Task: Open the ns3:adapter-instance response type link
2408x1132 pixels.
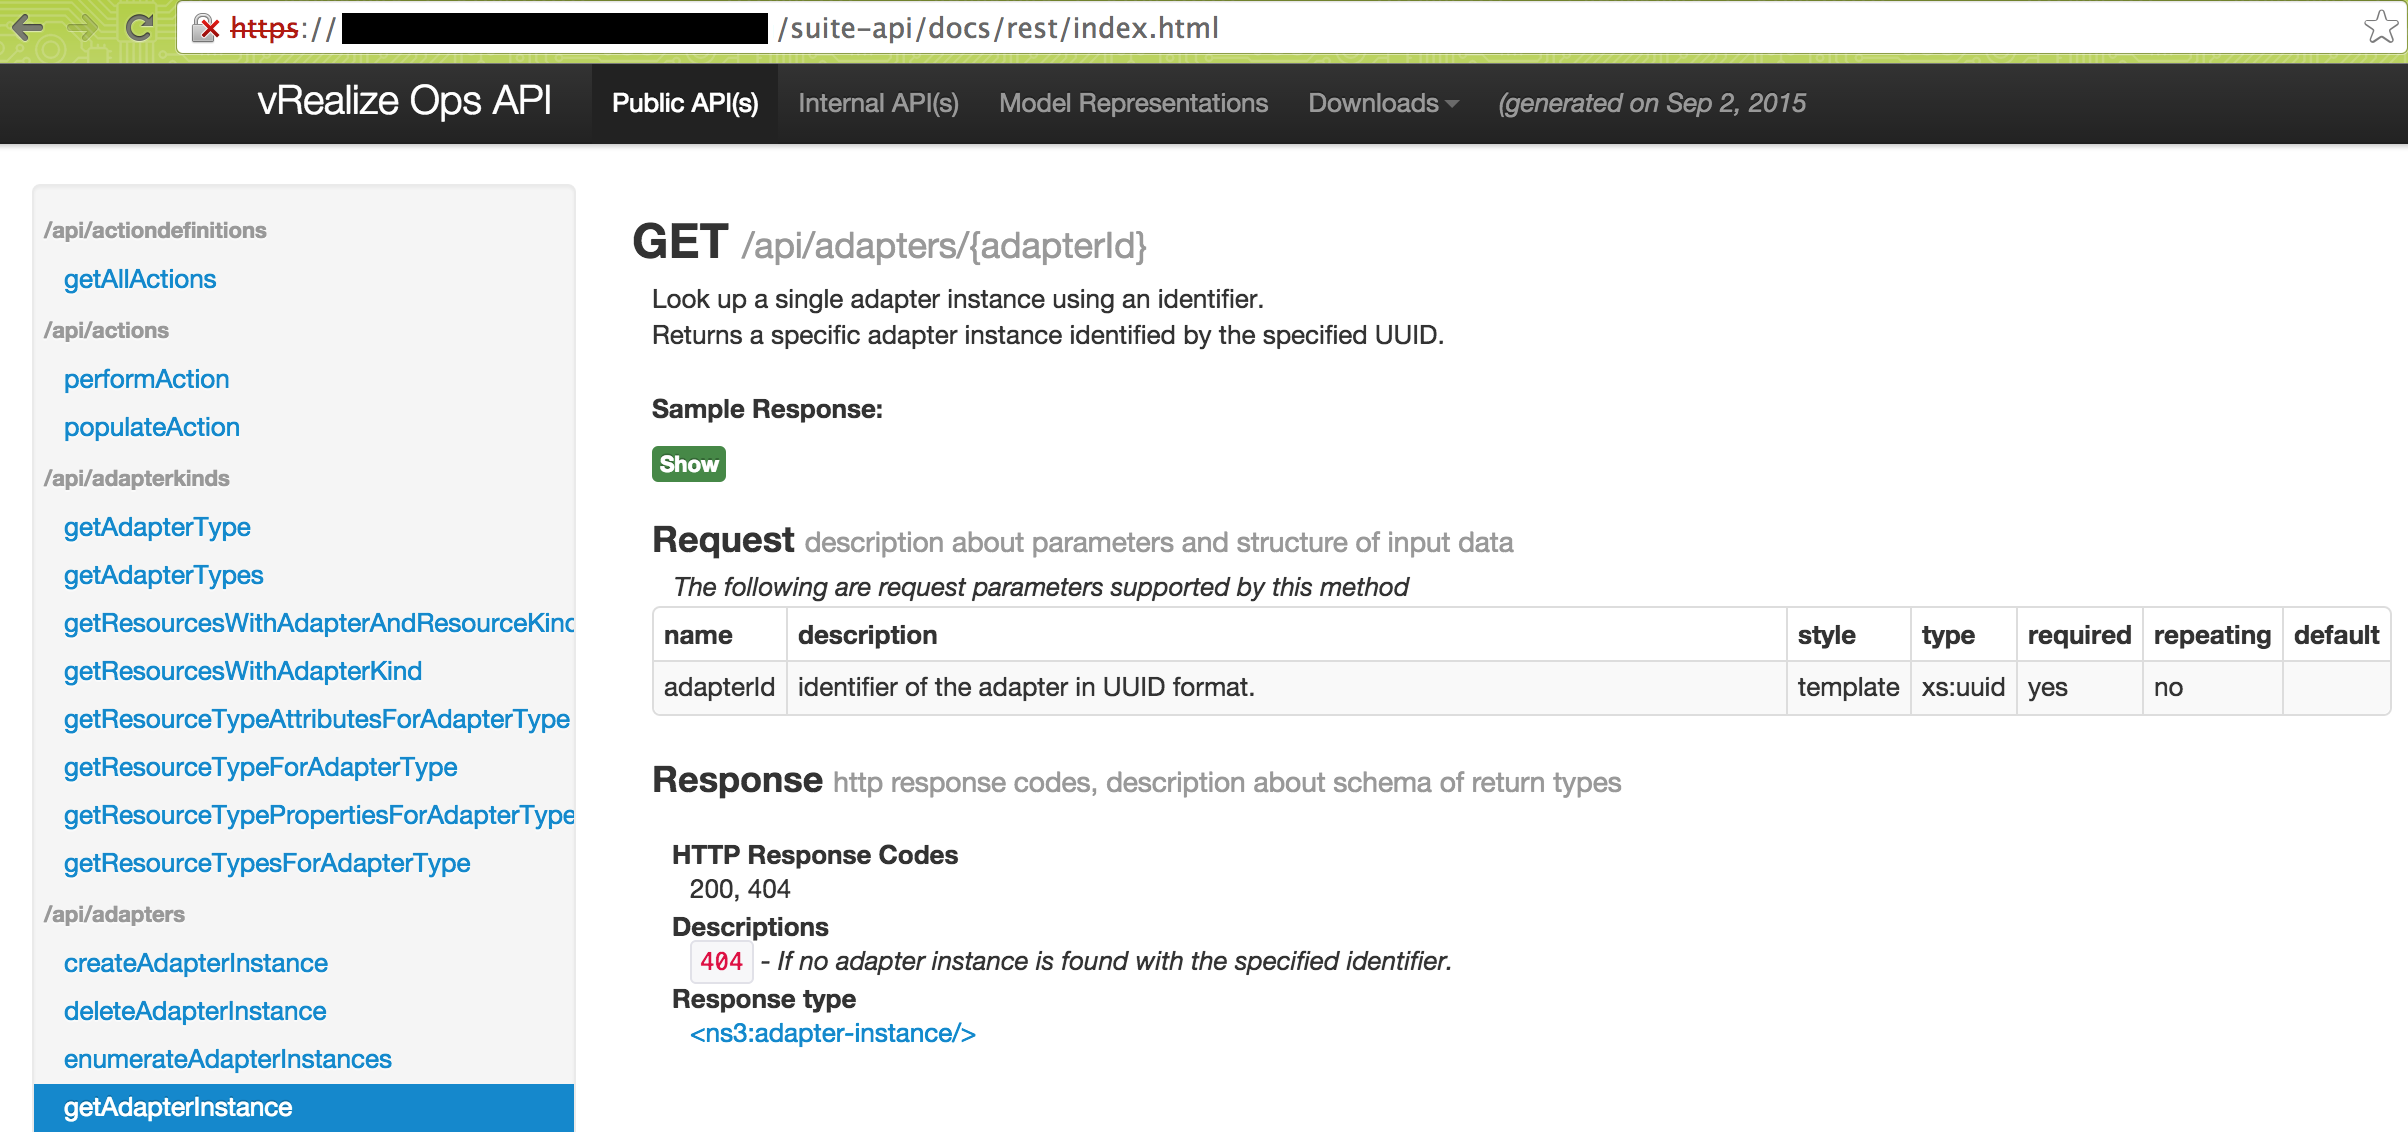Action: [x=832, y=1033]
